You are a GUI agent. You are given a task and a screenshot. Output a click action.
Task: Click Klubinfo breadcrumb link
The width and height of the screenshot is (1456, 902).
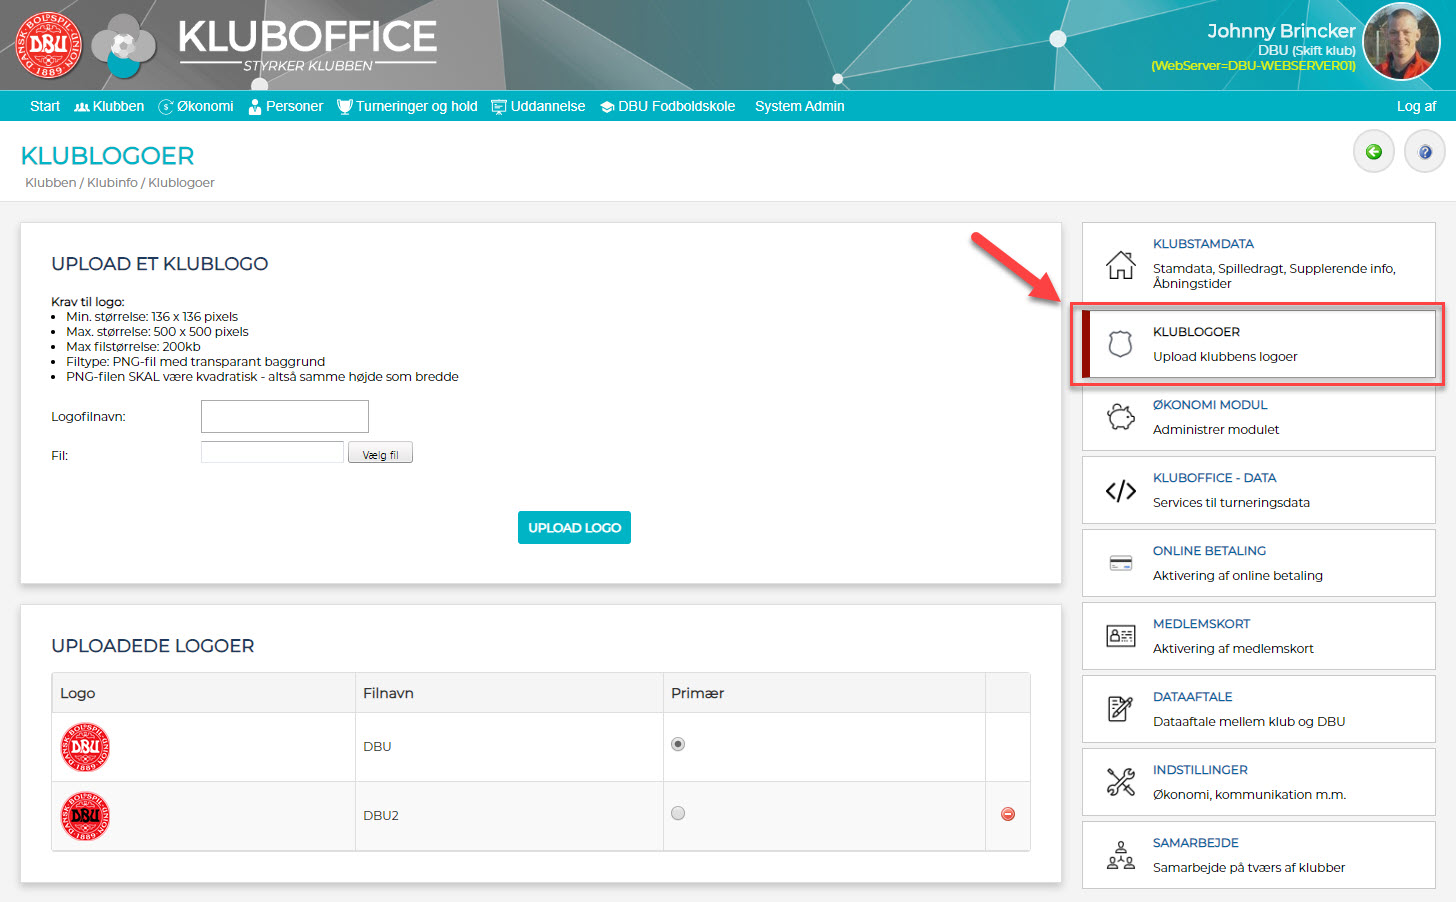pos(112,183)
